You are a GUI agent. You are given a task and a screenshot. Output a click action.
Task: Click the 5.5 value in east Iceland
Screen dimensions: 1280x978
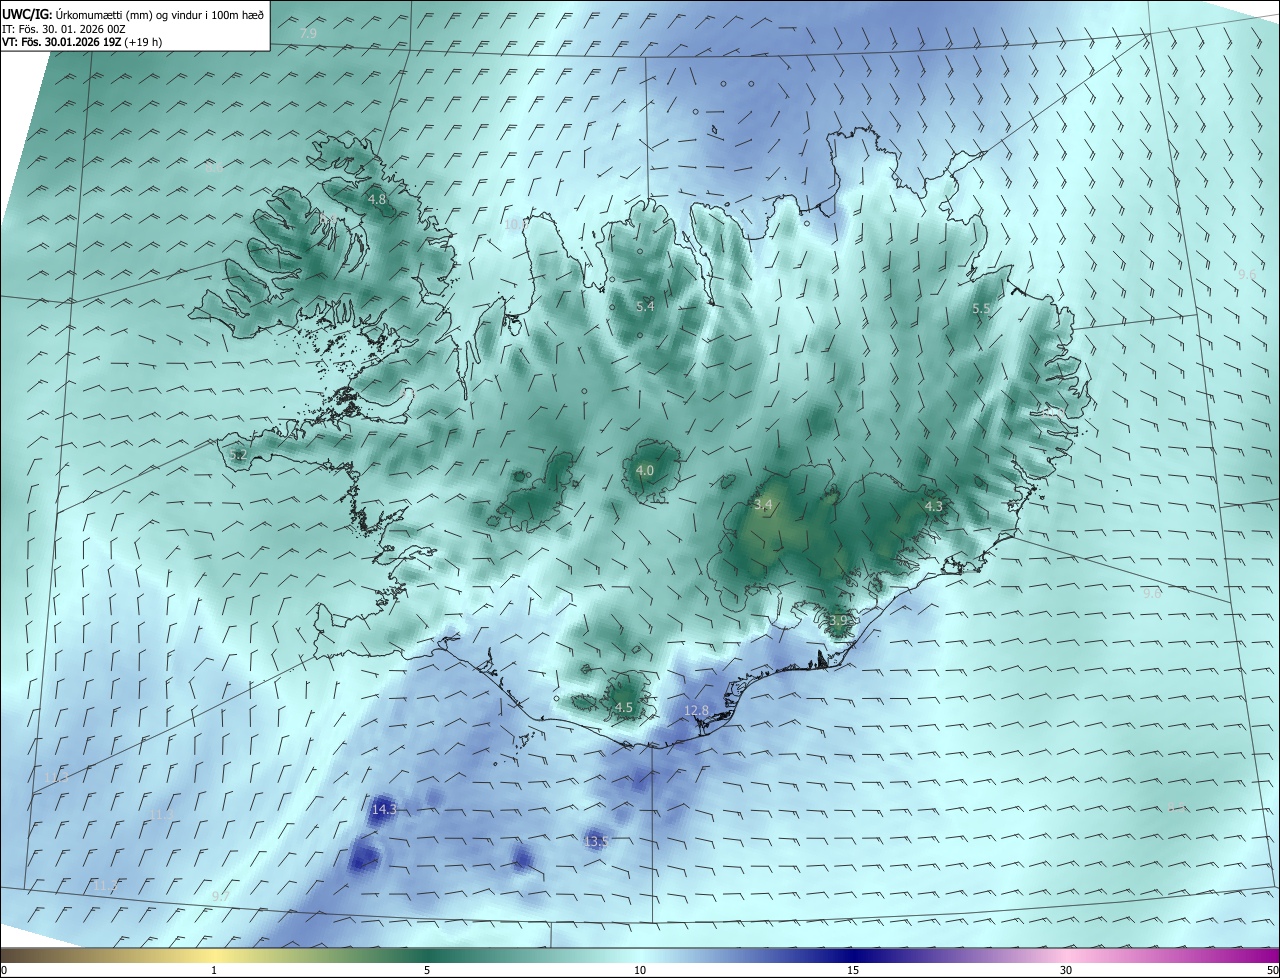pyautogui.click(x=981, y=309)
